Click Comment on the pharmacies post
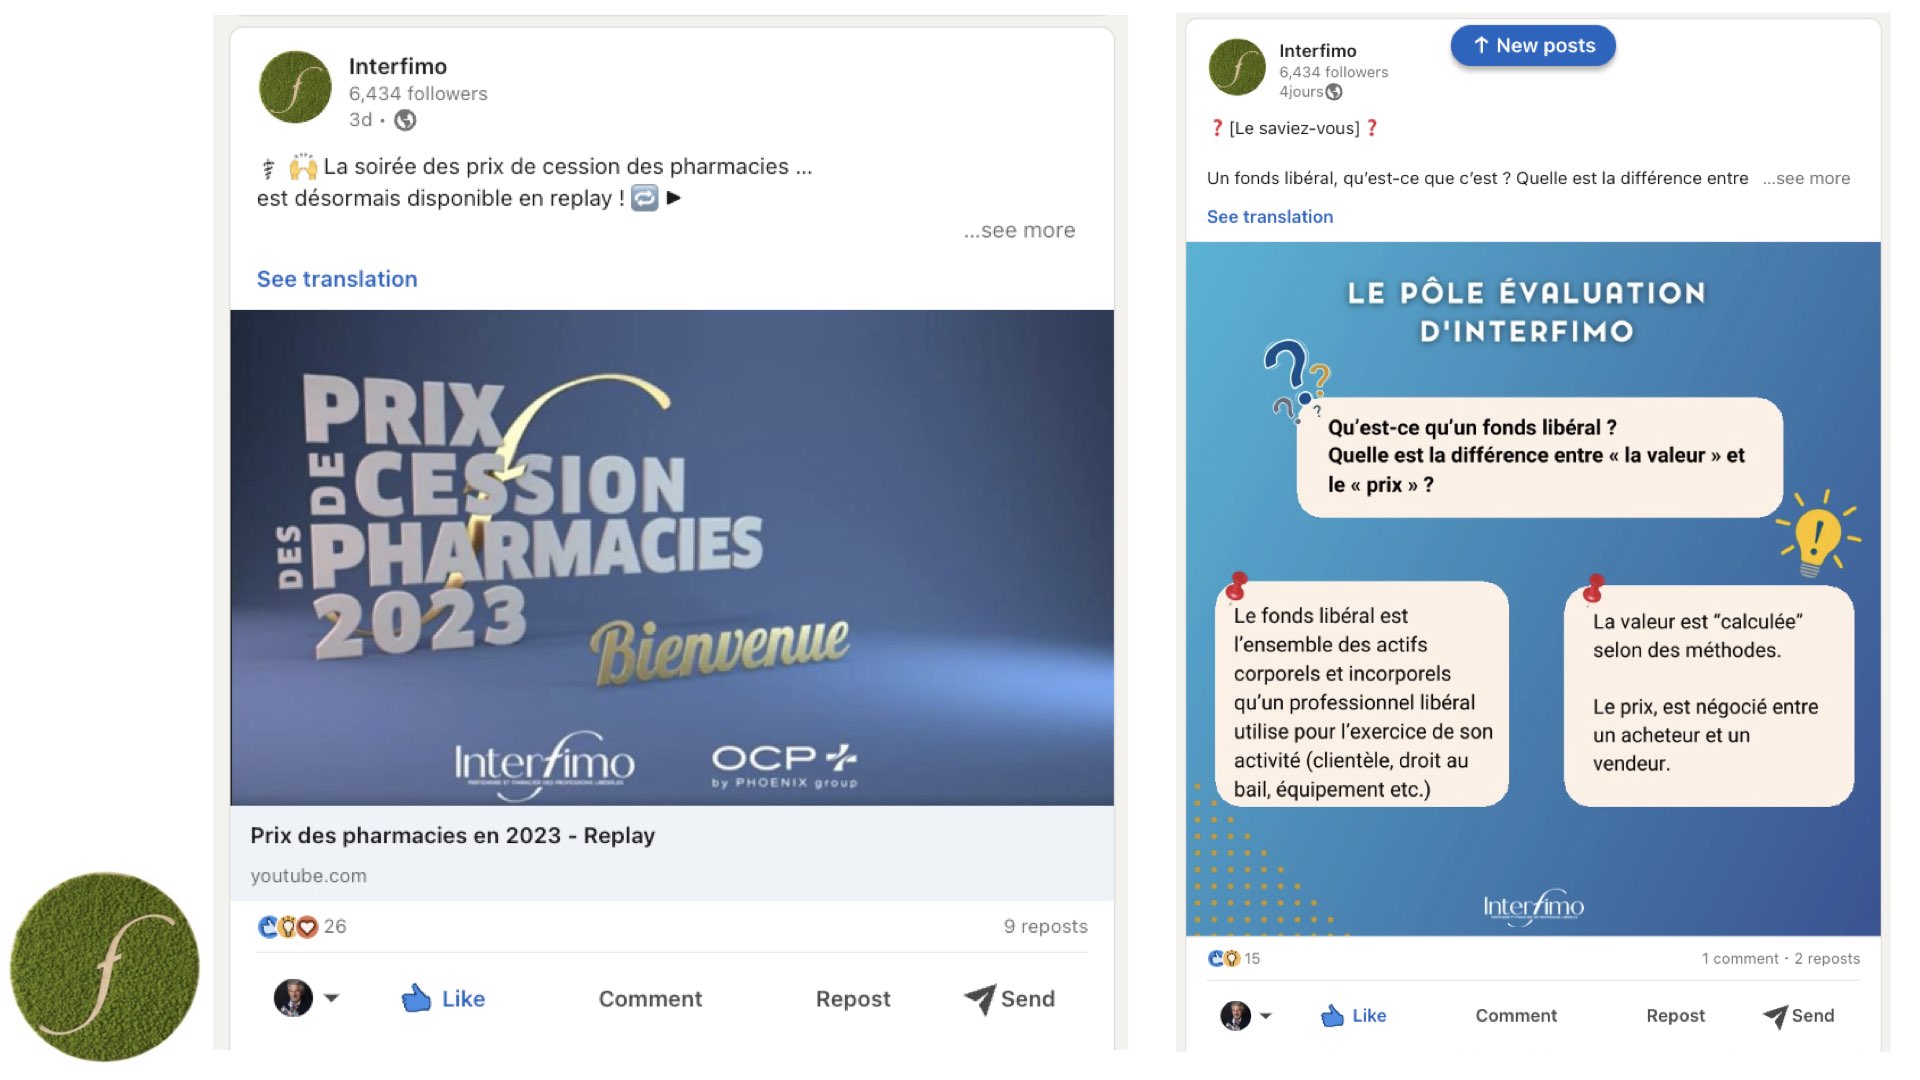The height and width of the screenshot is (1080, 1920). [650, 999]
